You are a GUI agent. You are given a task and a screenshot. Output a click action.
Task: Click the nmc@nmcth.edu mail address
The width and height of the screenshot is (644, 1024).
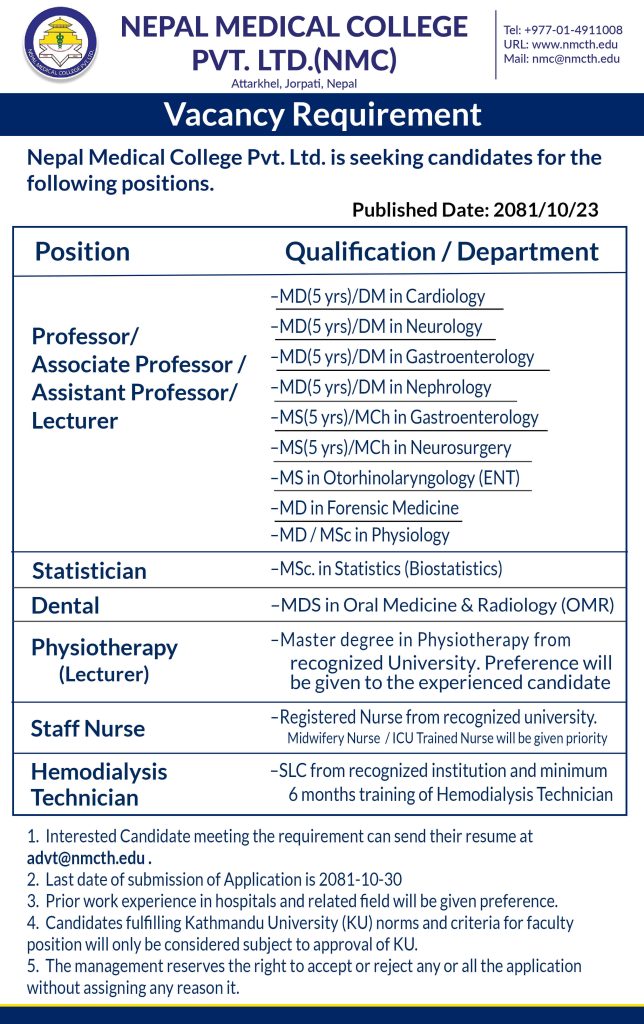pyautogui.click(x=575, y=59)
